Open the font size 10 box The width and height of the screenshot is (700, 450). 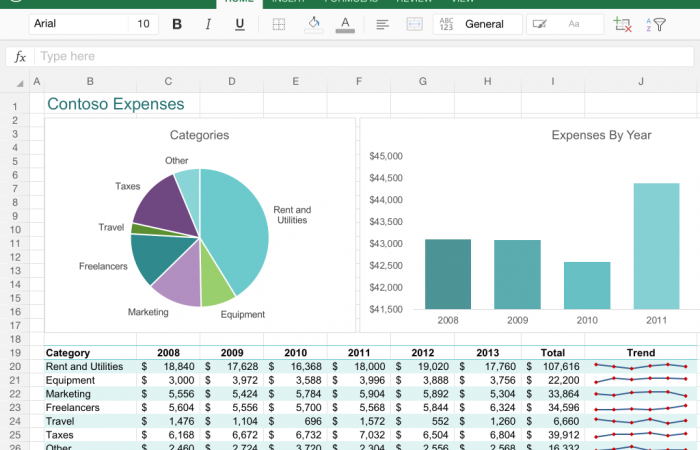[x=144, y=24]
